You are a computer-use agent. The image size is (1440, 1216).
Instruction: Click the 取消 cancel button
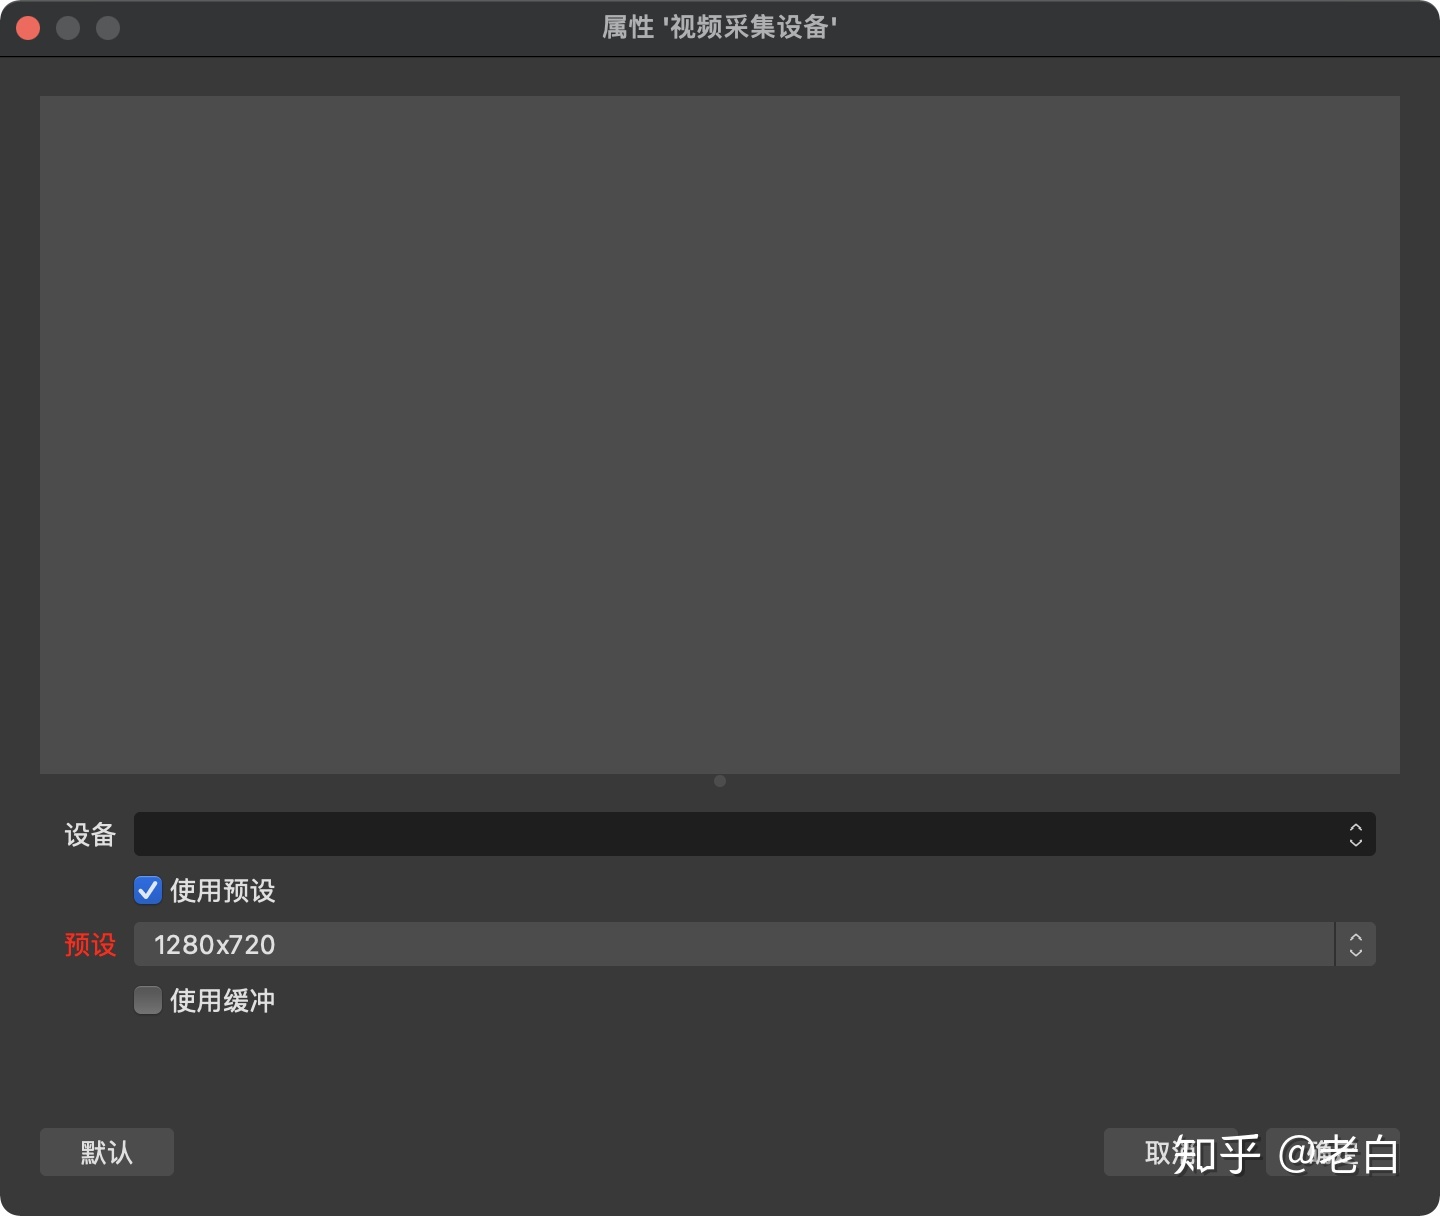1170,1152
